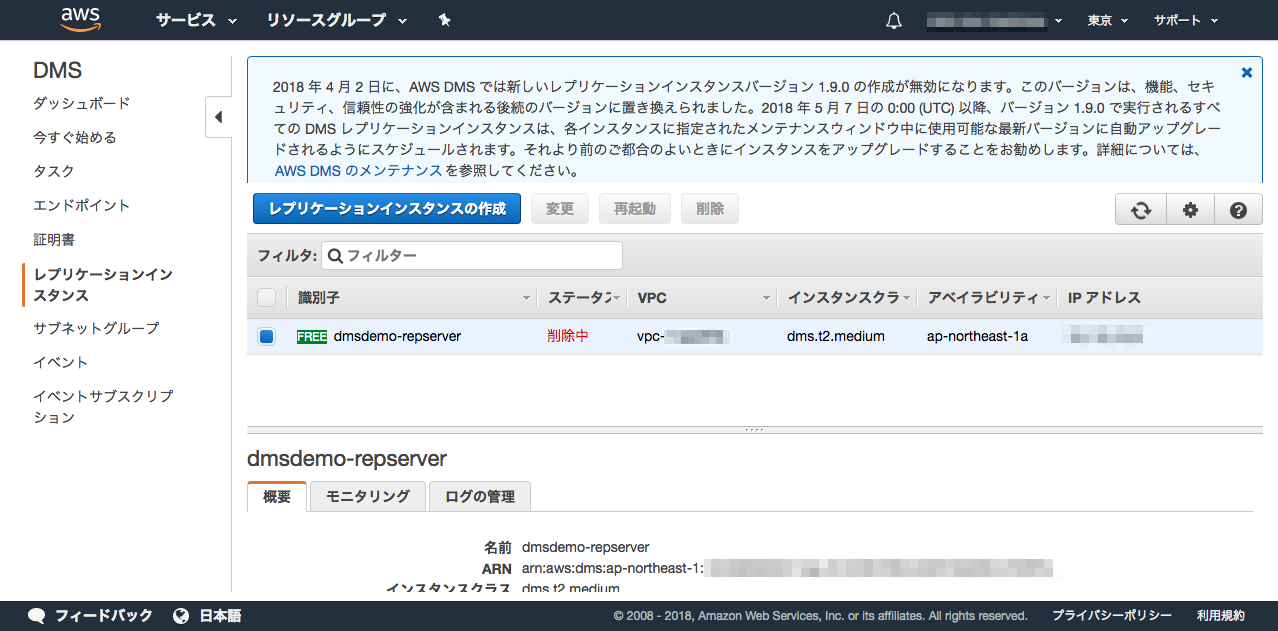Open タスク in sidebar
1278x631 pixels.
tap(54, 171)
